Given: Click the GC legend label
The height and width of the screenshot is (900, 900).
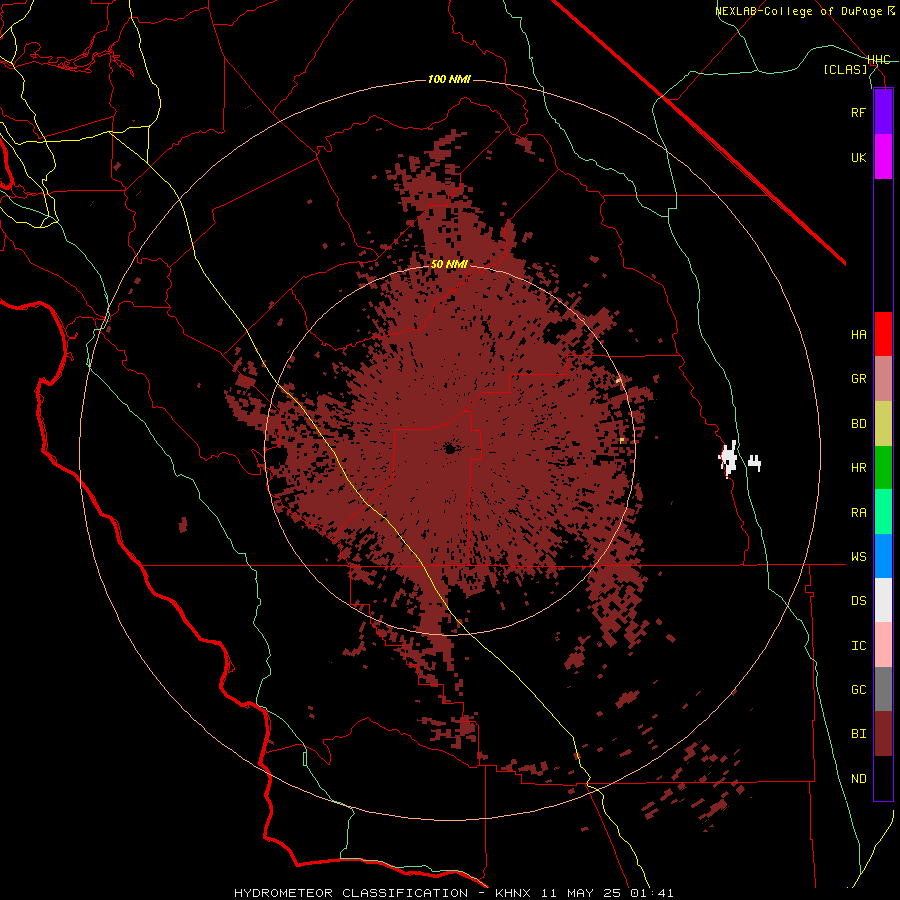Looking at the screenshot, I should pyautogui.click(x=858, y=690).
